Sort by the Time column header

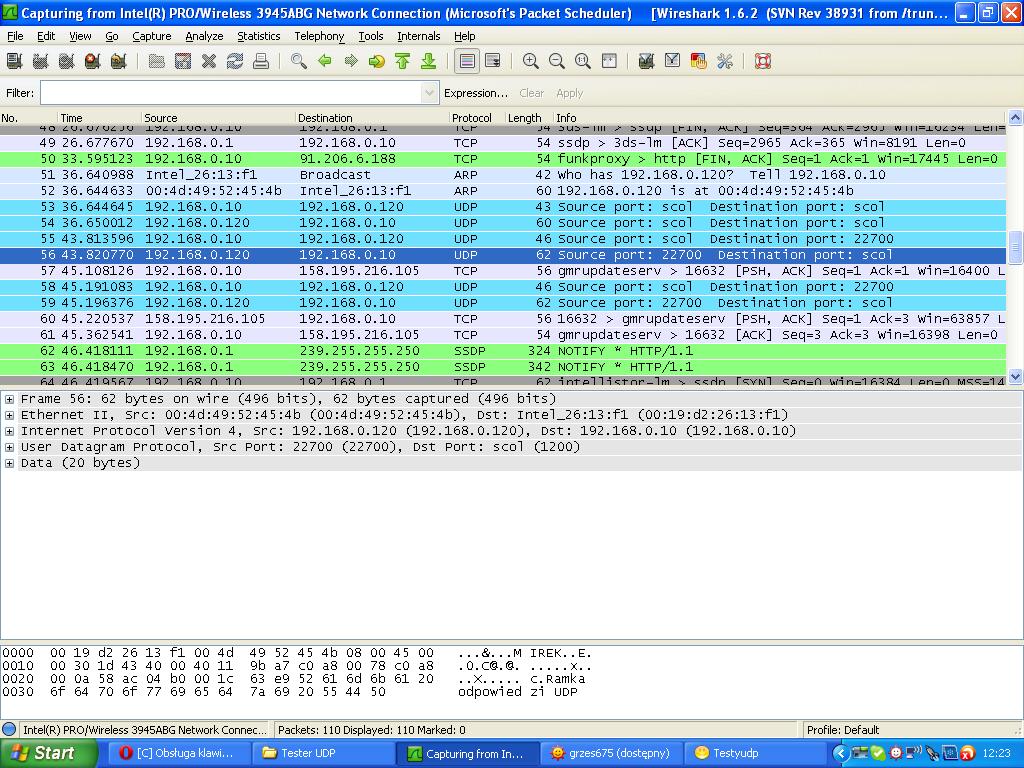click(99, 118)
